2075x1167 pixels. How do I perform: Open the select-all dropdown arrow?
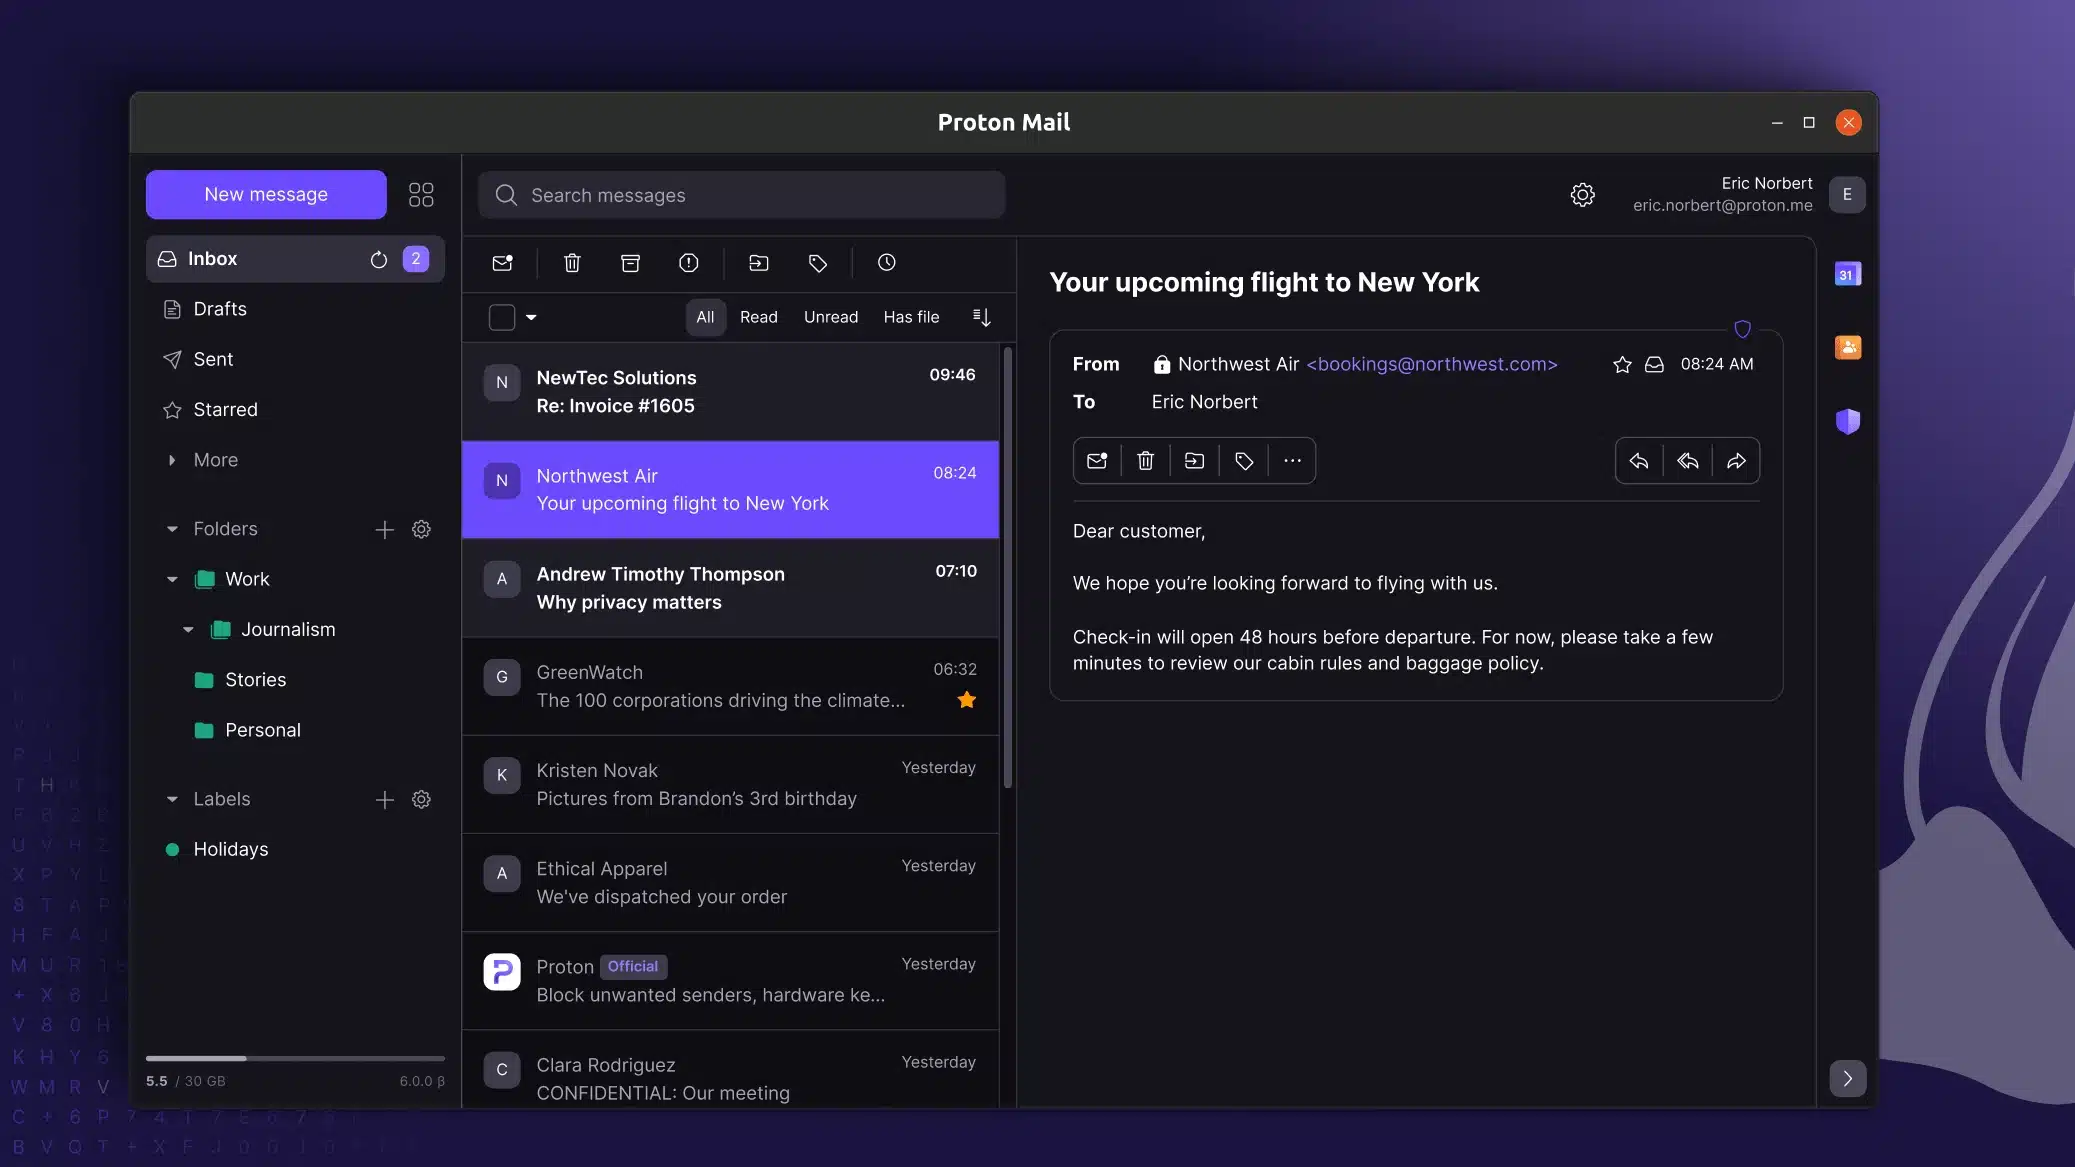click(x=531, y=317)
